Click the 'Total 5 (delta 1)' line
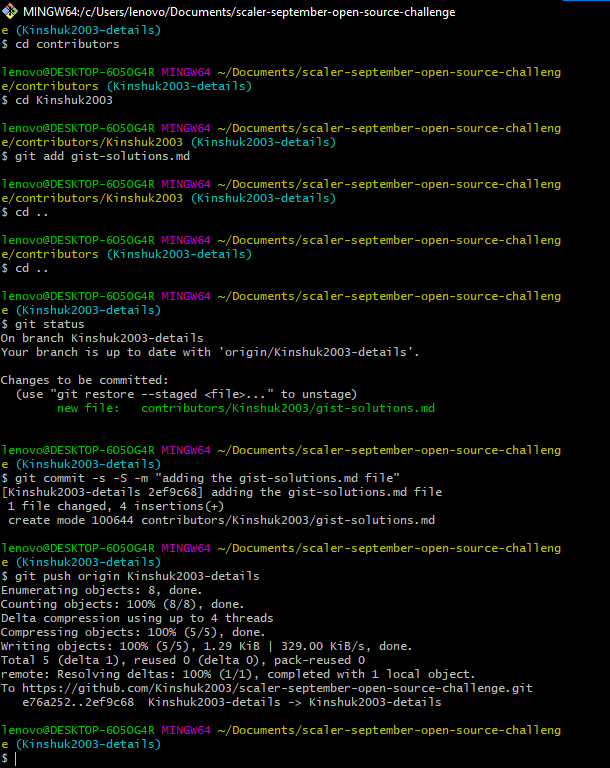 tap(183, 660)
